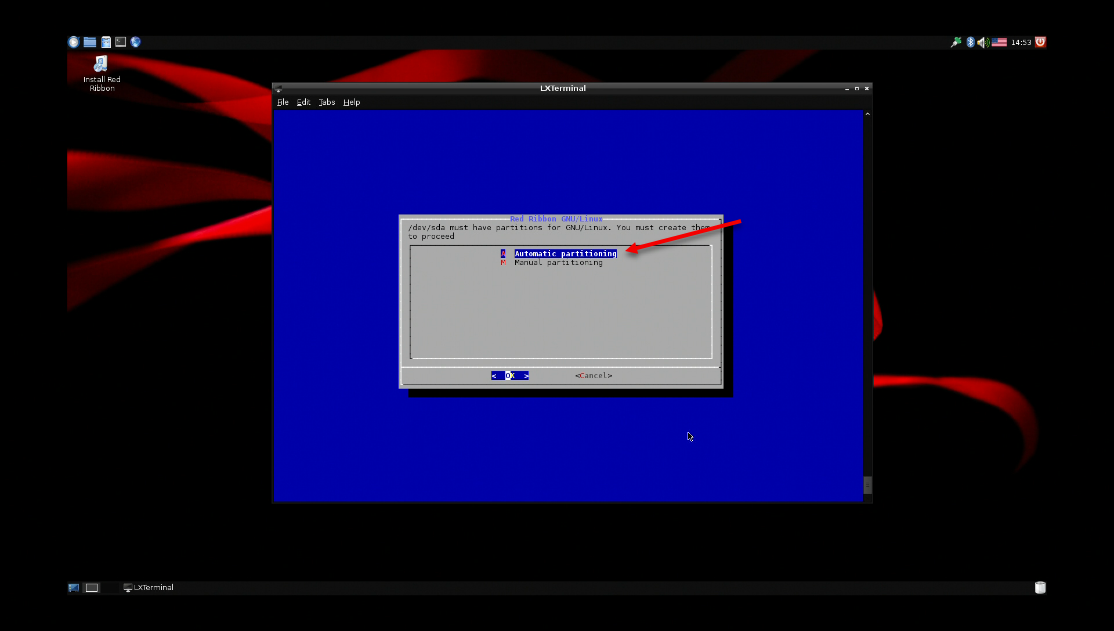Open the main menu launcher on top panel
The image size is (1114, 631).
(x=73, y=42)
